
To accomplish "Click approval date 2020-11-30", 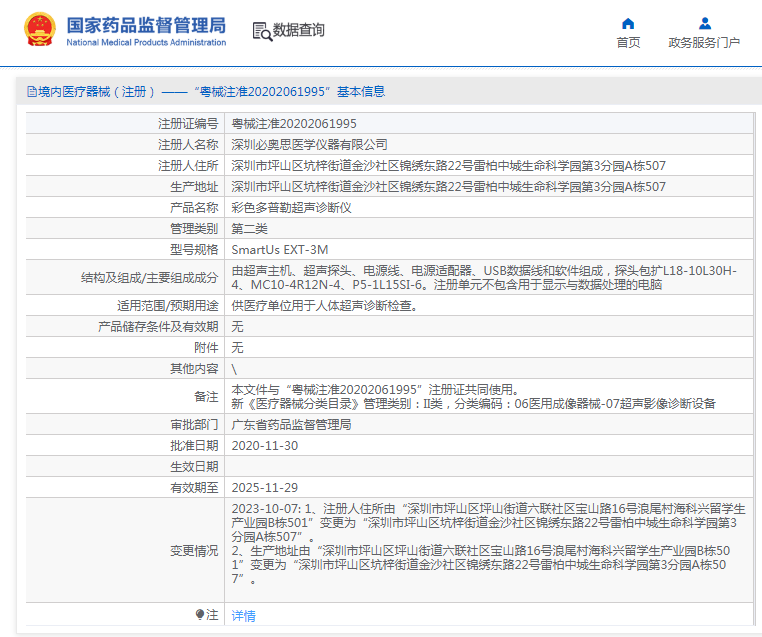I will [264, 446].
